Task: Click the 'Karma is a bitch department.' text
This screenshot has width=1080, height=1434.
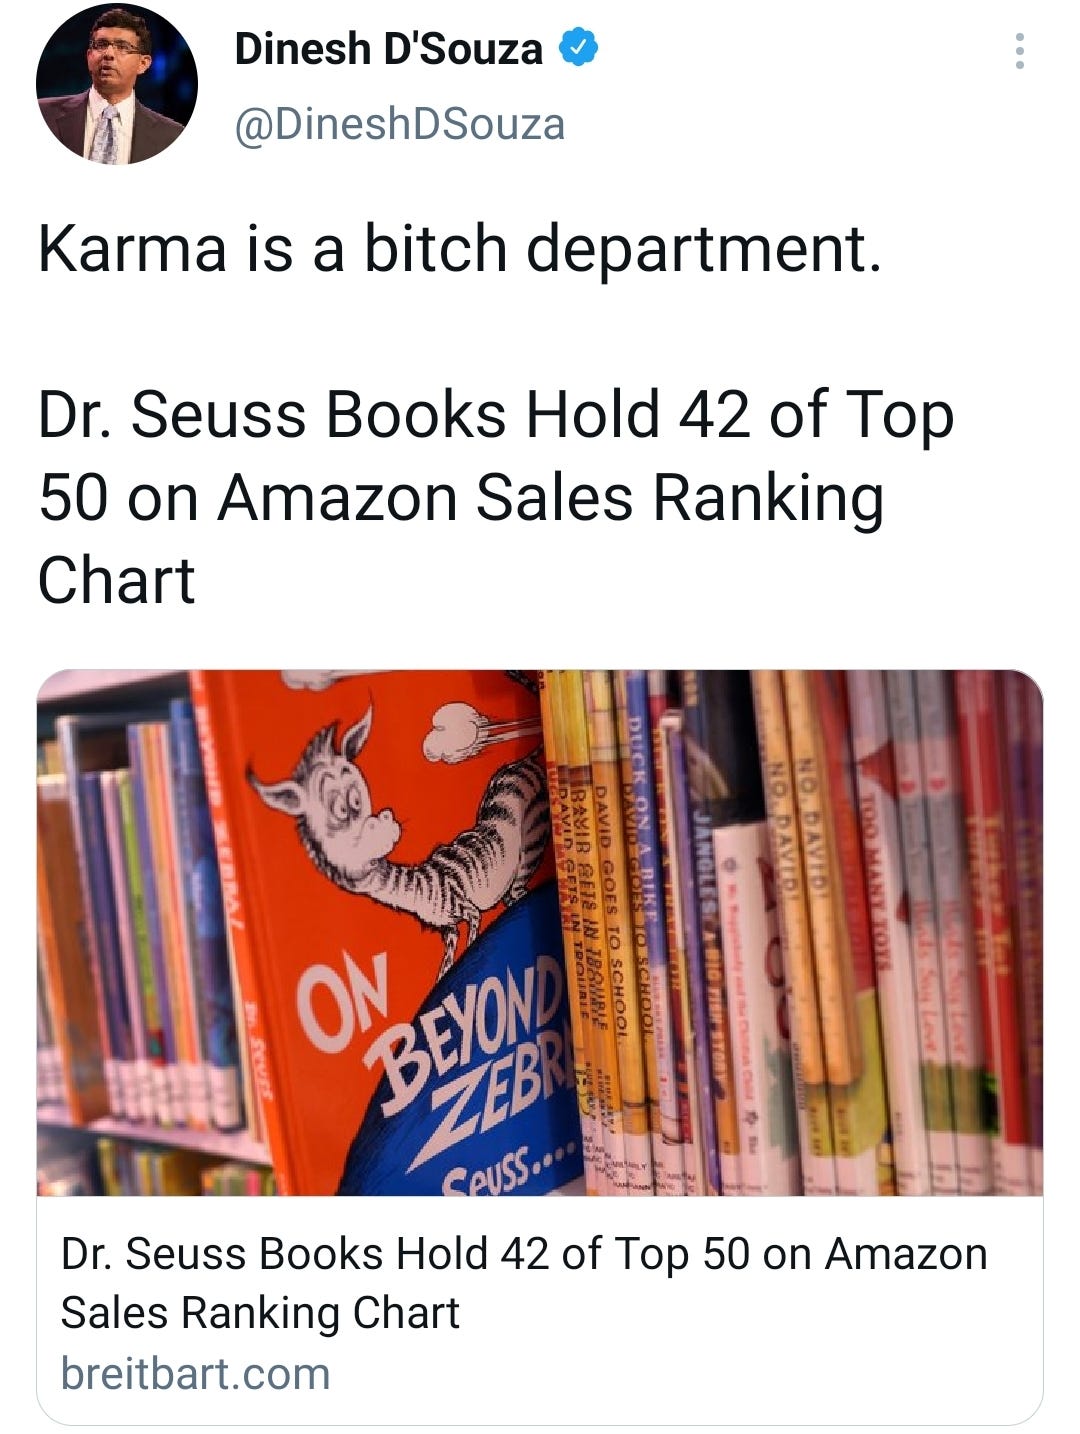Action: click(461, 248)
